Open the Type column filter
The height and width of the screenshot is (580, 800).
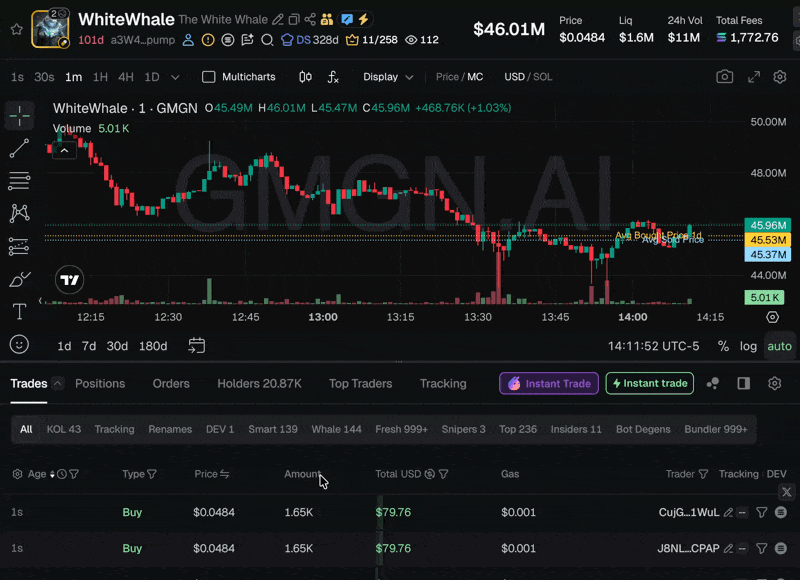click(x=152, y=474)
